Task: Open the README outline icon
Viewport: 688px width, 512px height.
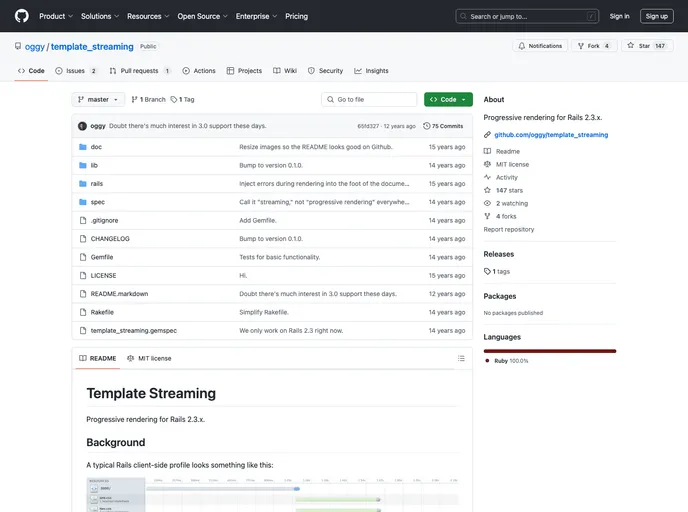Action: pos(460,358)
